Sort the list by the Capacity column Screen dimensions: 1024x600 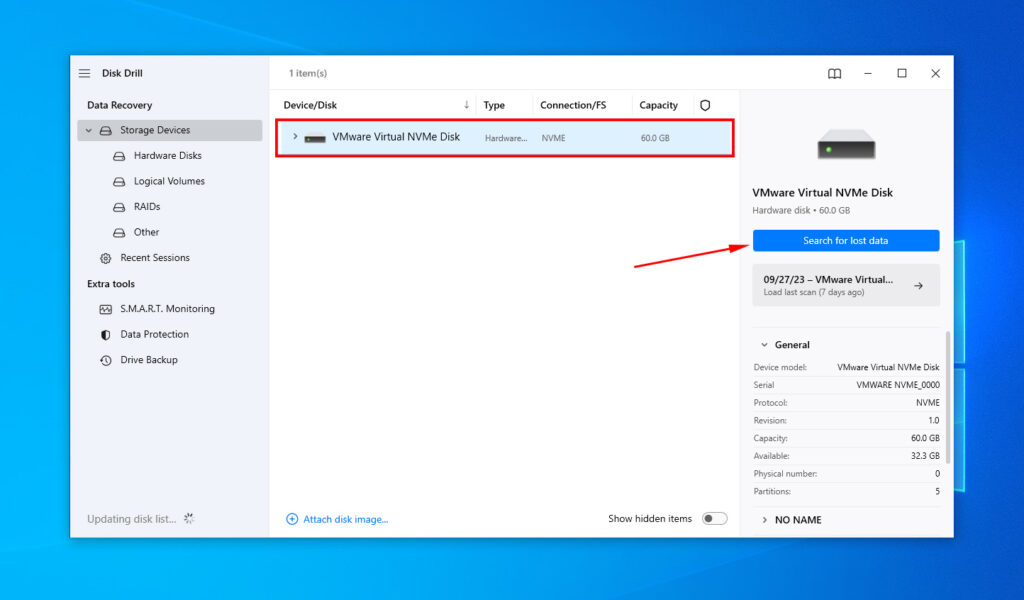(658, 105)
